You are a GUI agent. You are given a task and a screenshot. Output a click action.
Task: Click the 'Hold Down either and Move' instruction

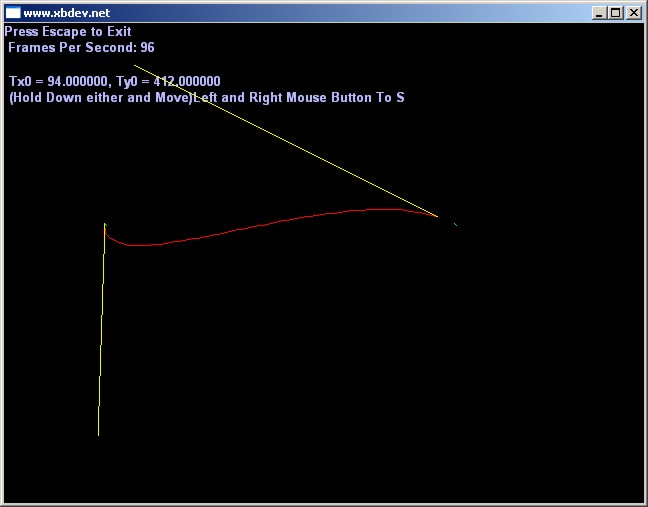pos(100,98)
